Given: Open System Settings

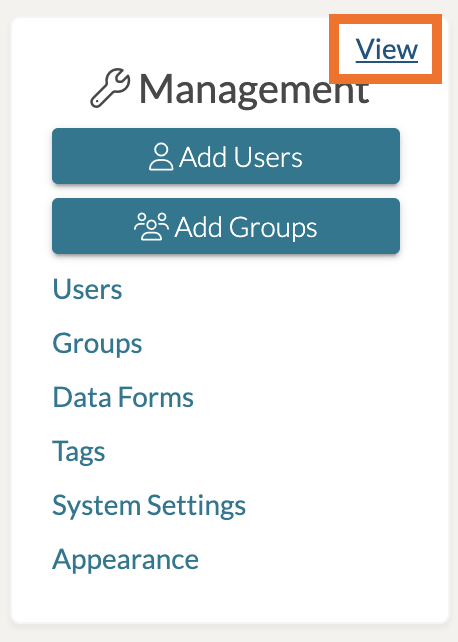Looking at the screenshot, I should (149, 506).
